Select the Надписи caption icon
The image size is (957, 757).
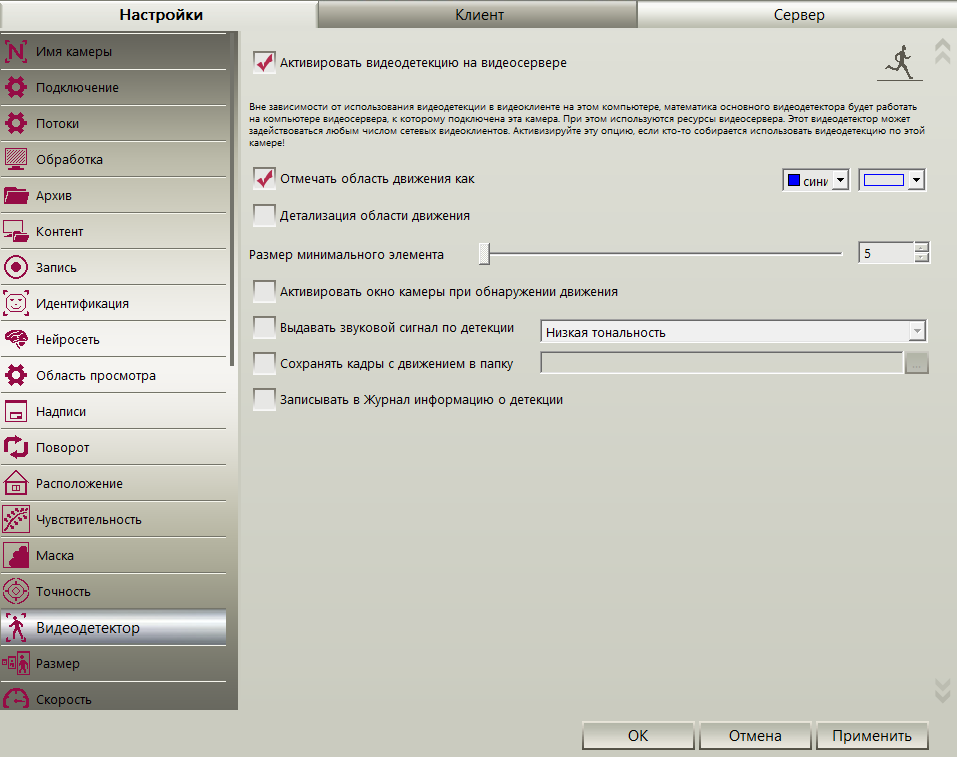(x=16, y=411)
